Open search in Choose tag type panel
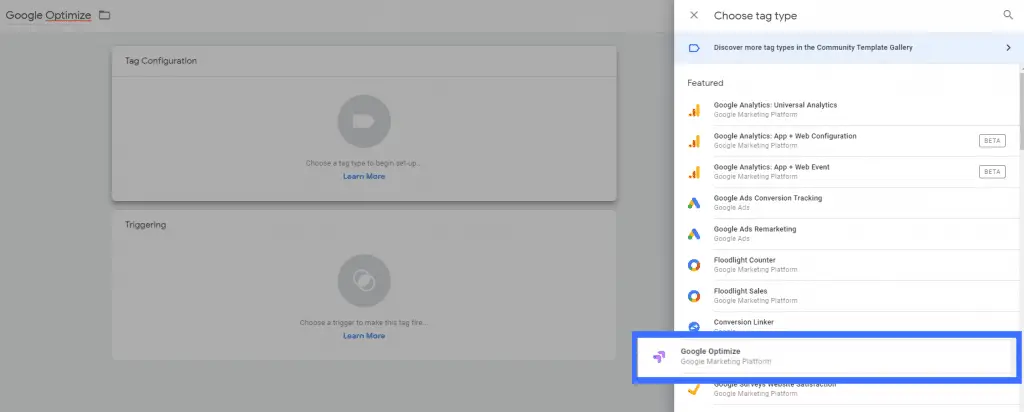This screenshot has height=412, width=1024. coord(1008,15)
